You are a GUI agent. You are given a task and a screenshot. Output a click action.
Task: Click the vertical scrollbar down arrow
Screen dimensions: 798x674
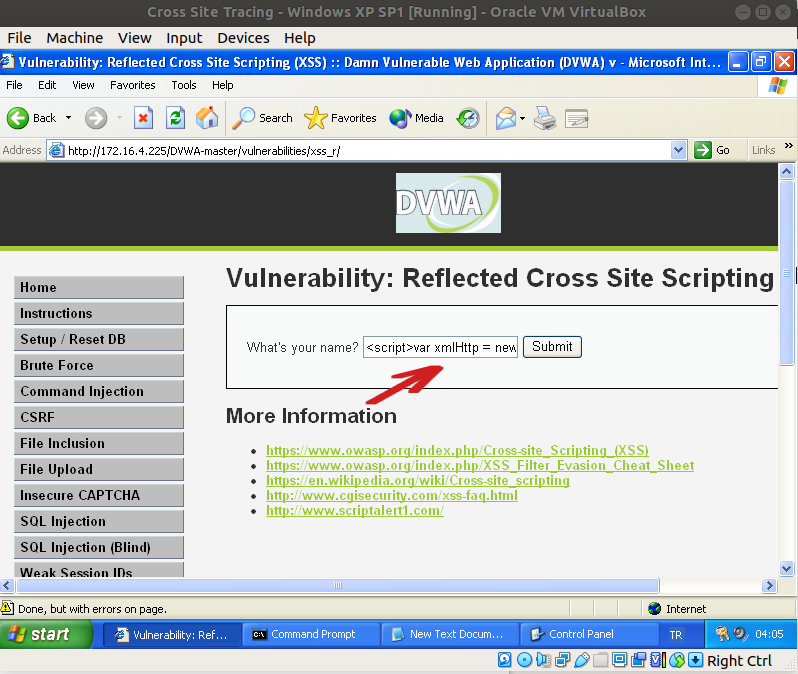coord(786,569)
